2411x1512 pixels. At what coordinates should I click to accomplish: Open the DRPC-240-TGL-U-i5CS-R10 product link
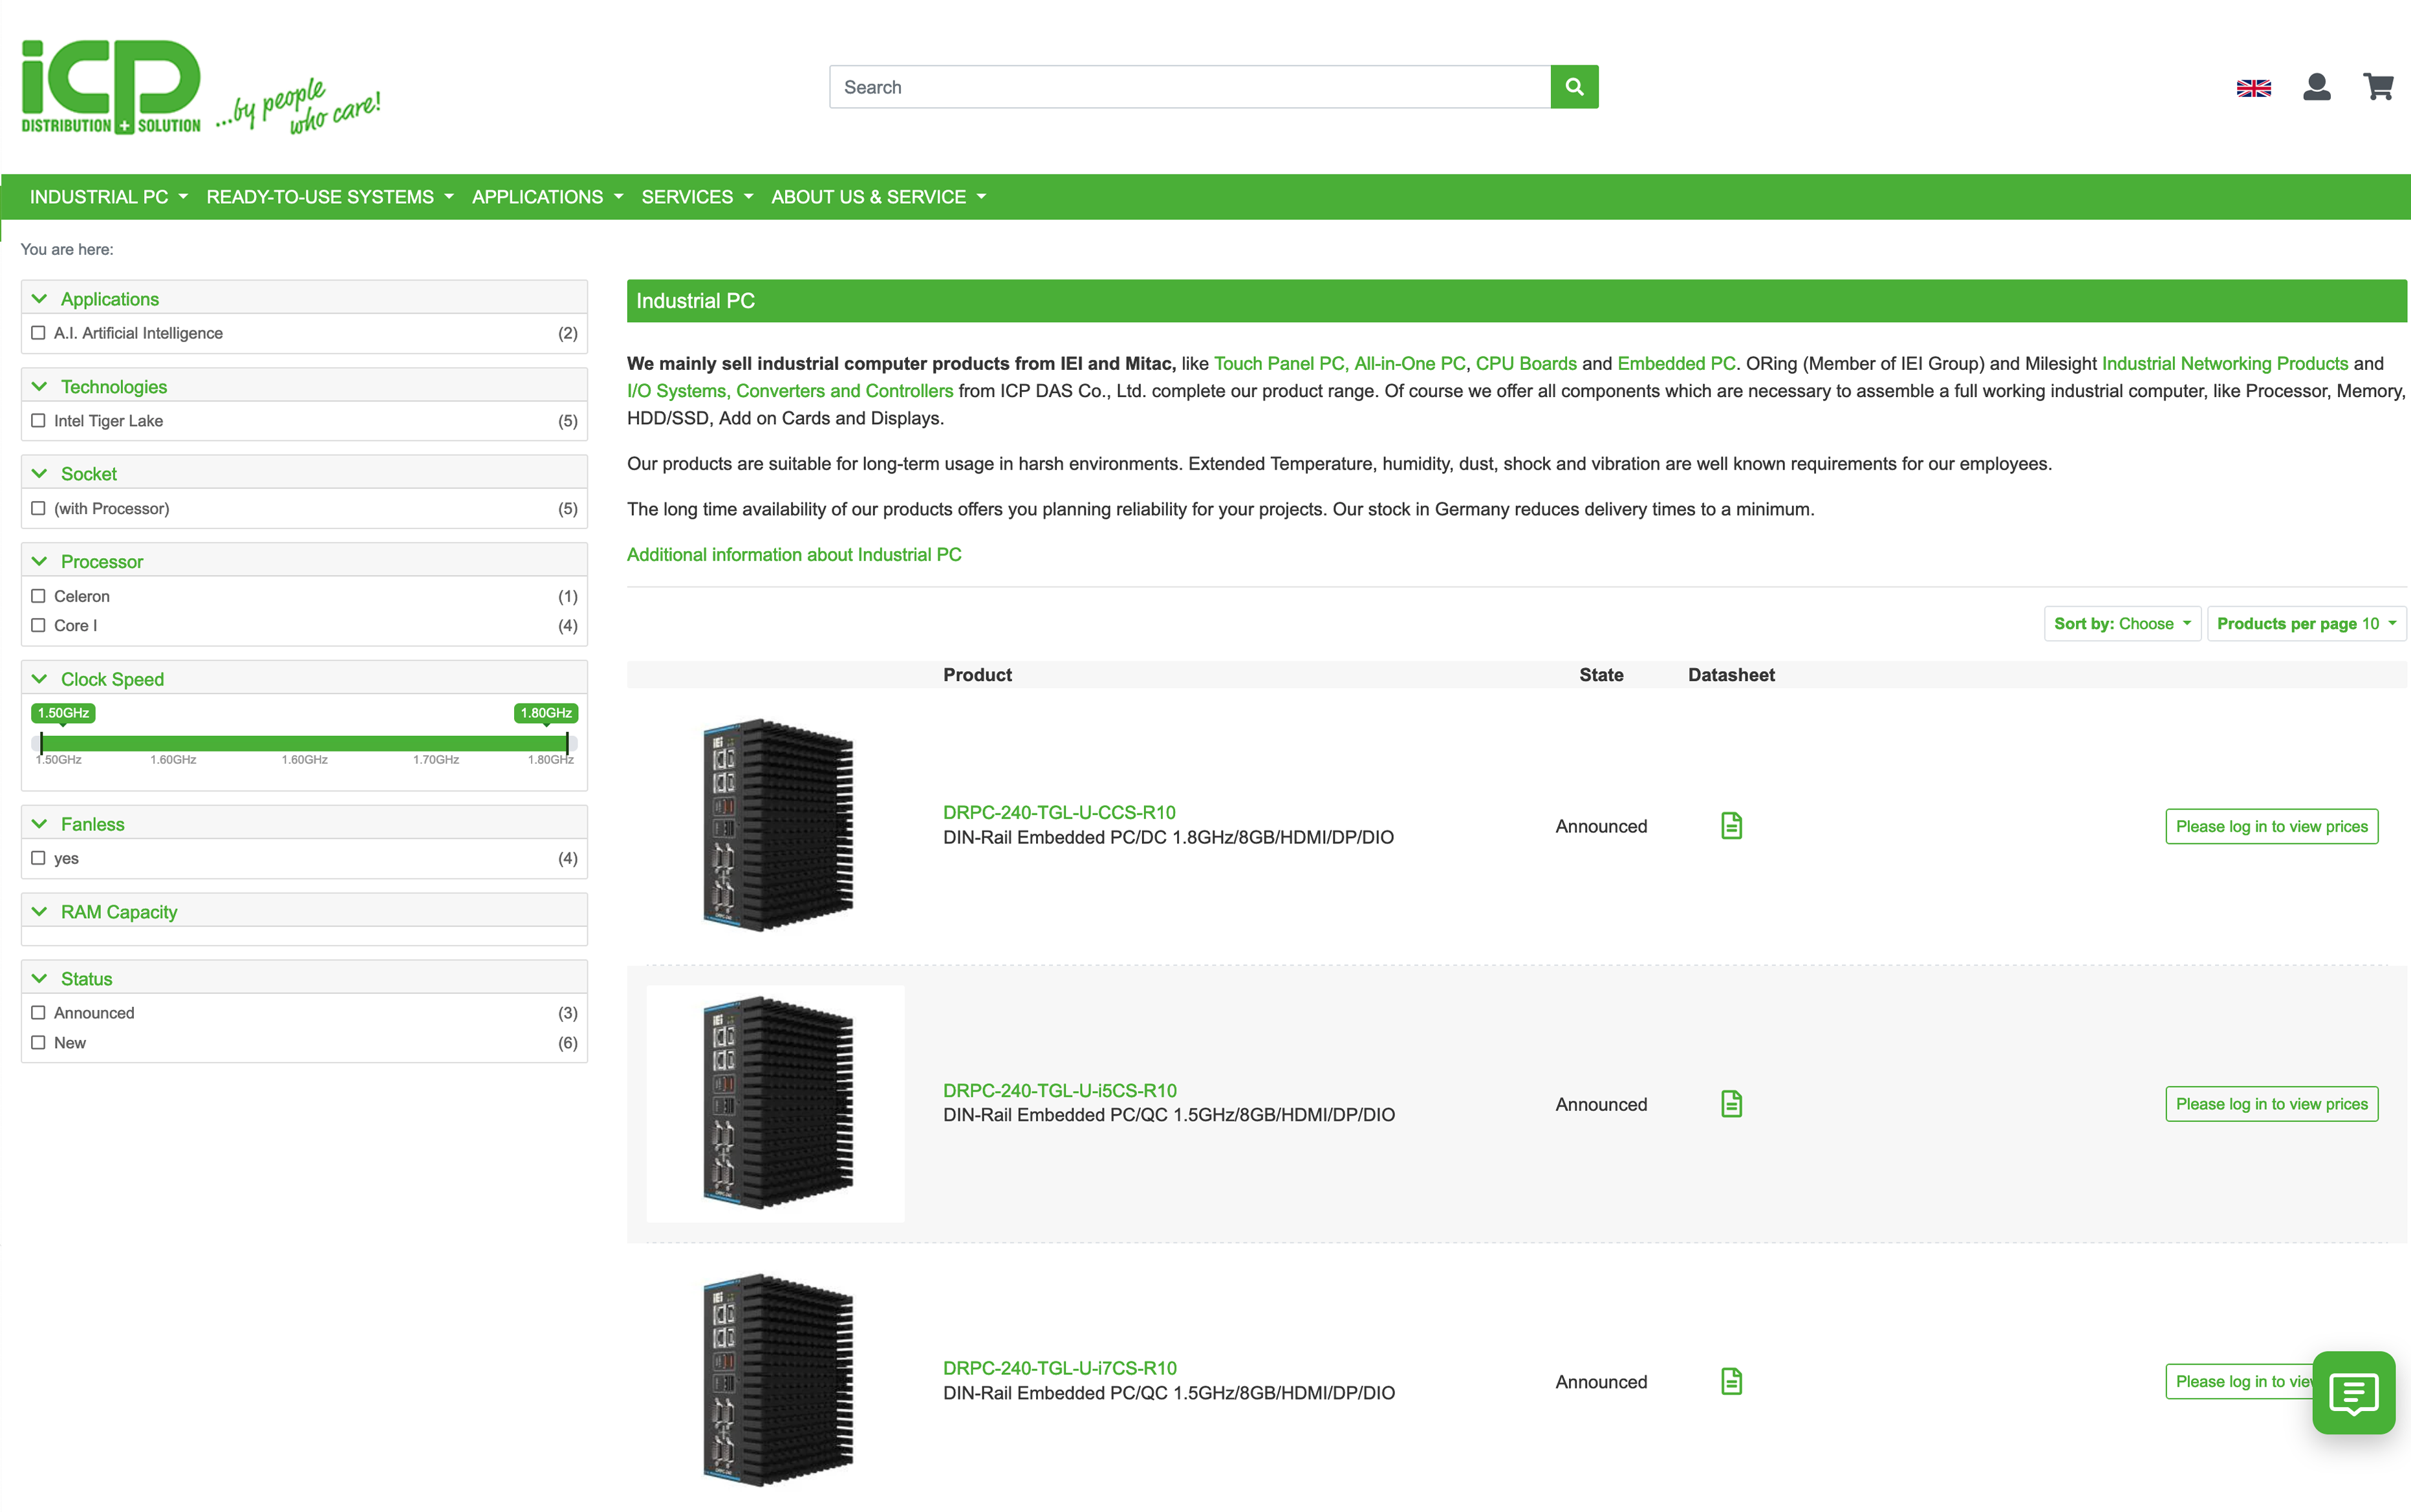[x=1060, y=1090]
